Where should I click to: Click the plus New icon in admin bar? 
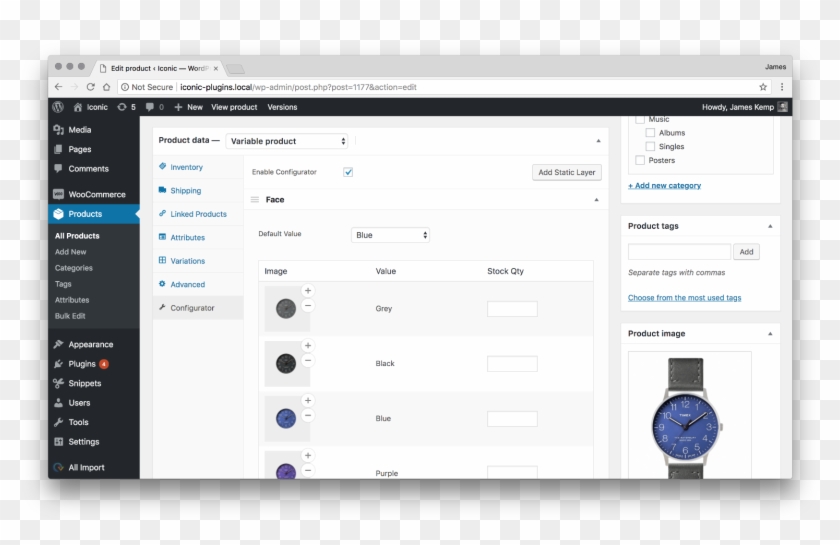178,107
